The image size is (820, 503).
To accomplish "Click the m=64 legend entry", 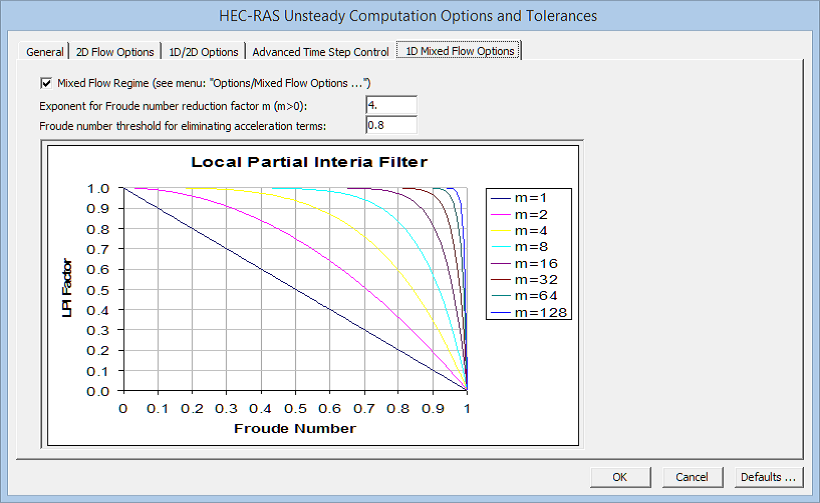I will (525, 295).
